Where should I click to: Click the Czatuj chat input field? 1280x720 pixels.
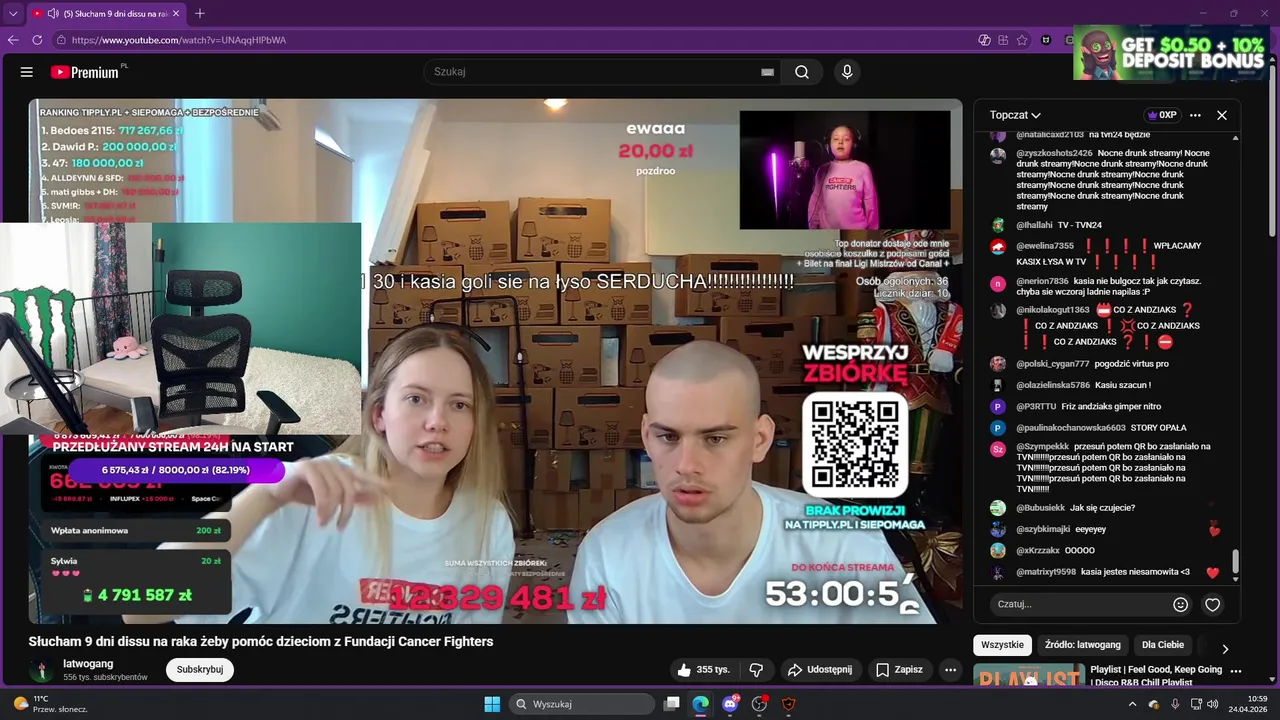point(1080,604)
